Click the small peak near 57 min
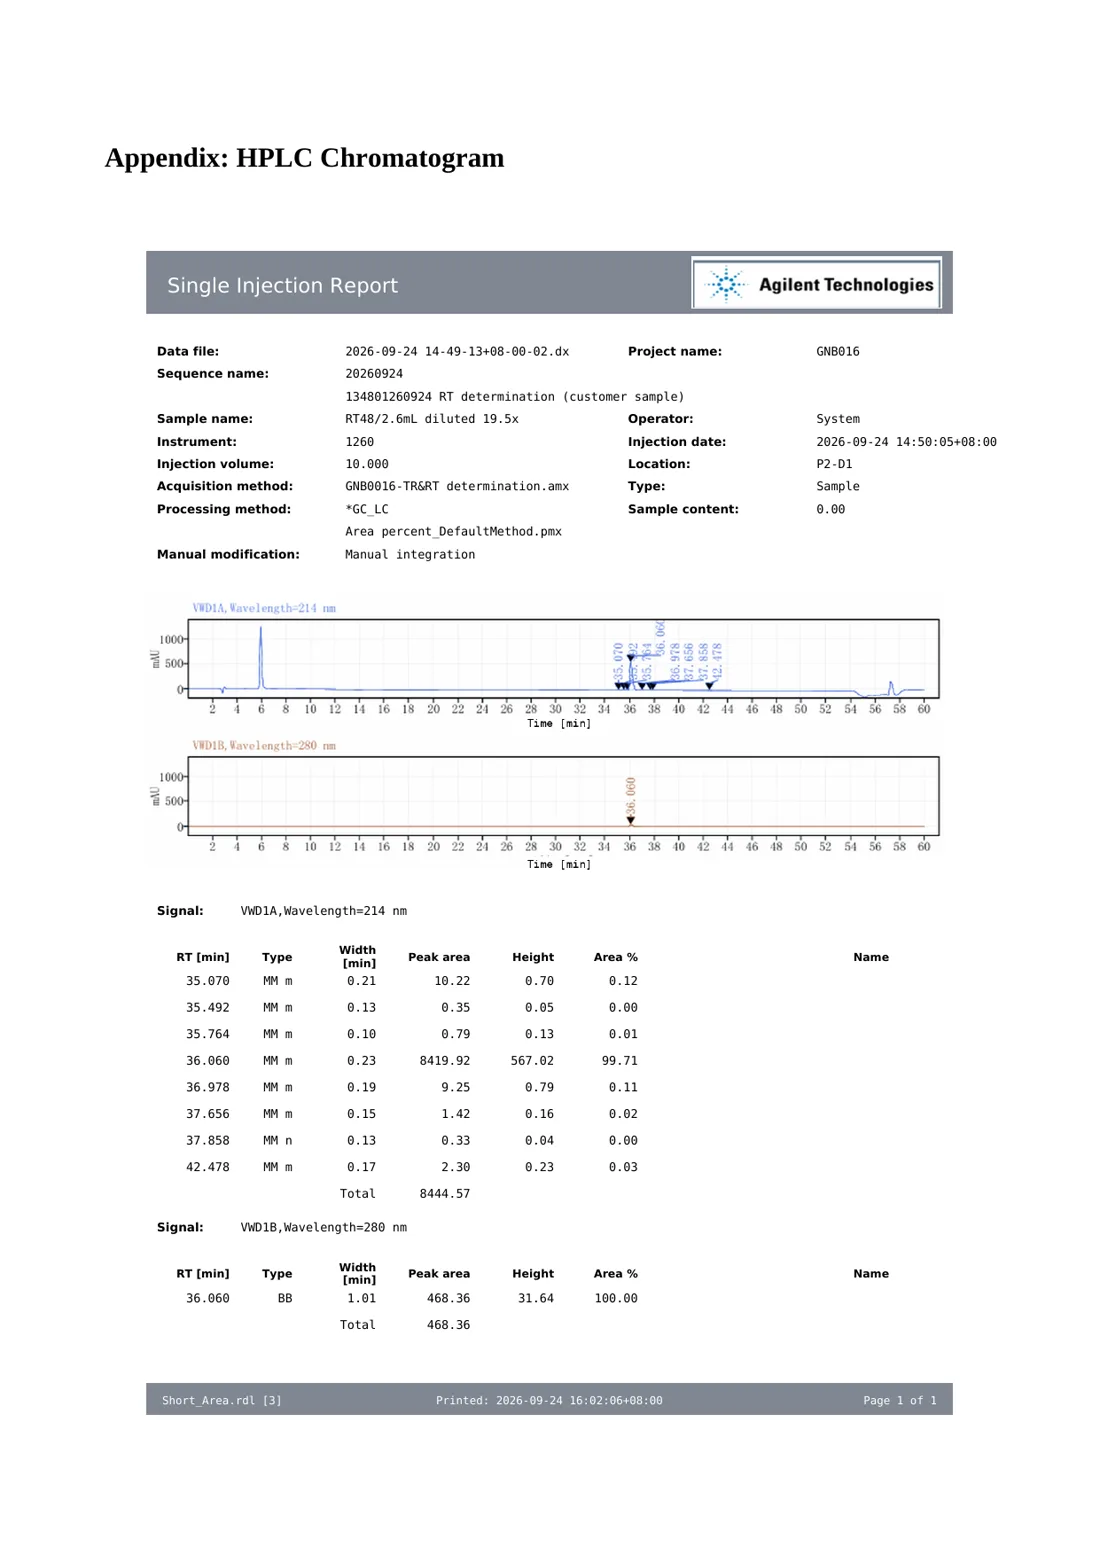The image size is (1100, 1555). pos(891,688)
